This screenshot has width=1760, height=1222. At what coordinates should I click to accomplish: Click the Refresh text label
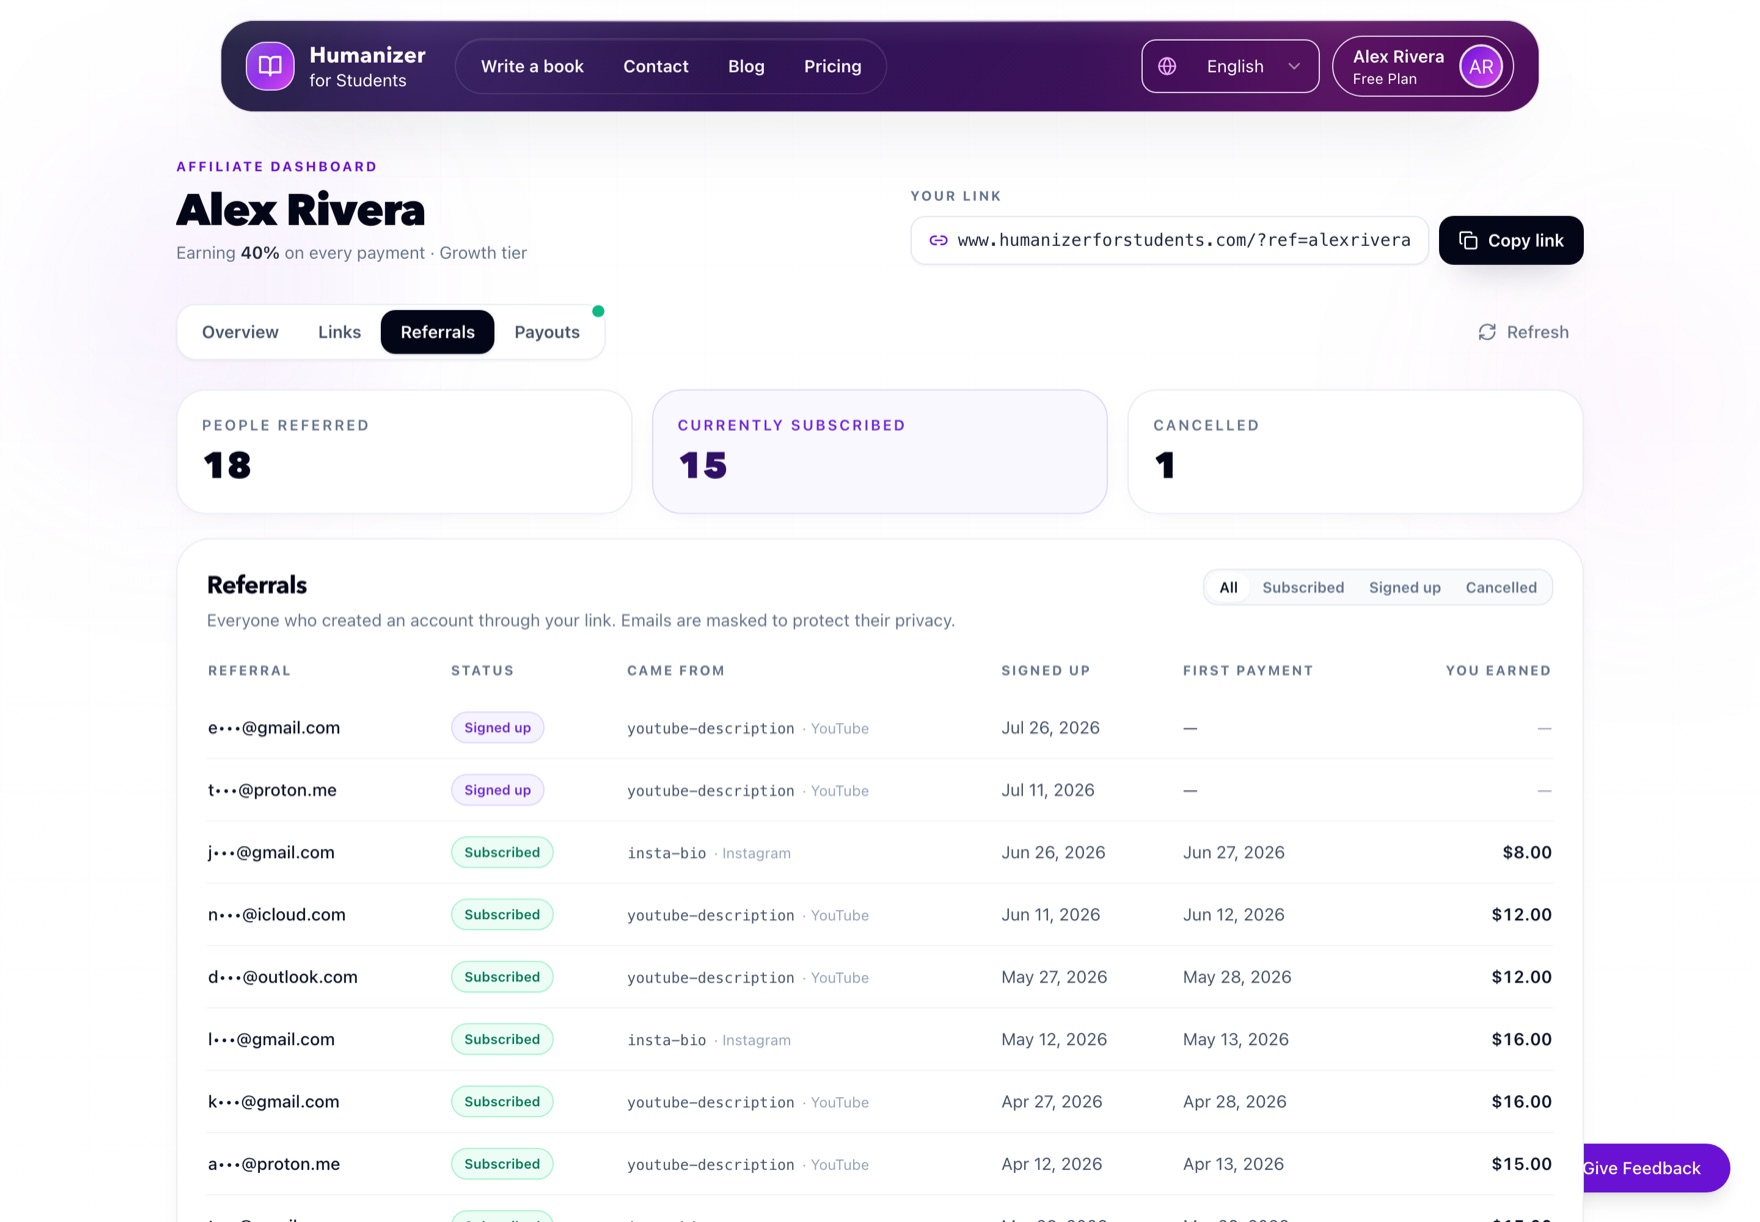1538,332
